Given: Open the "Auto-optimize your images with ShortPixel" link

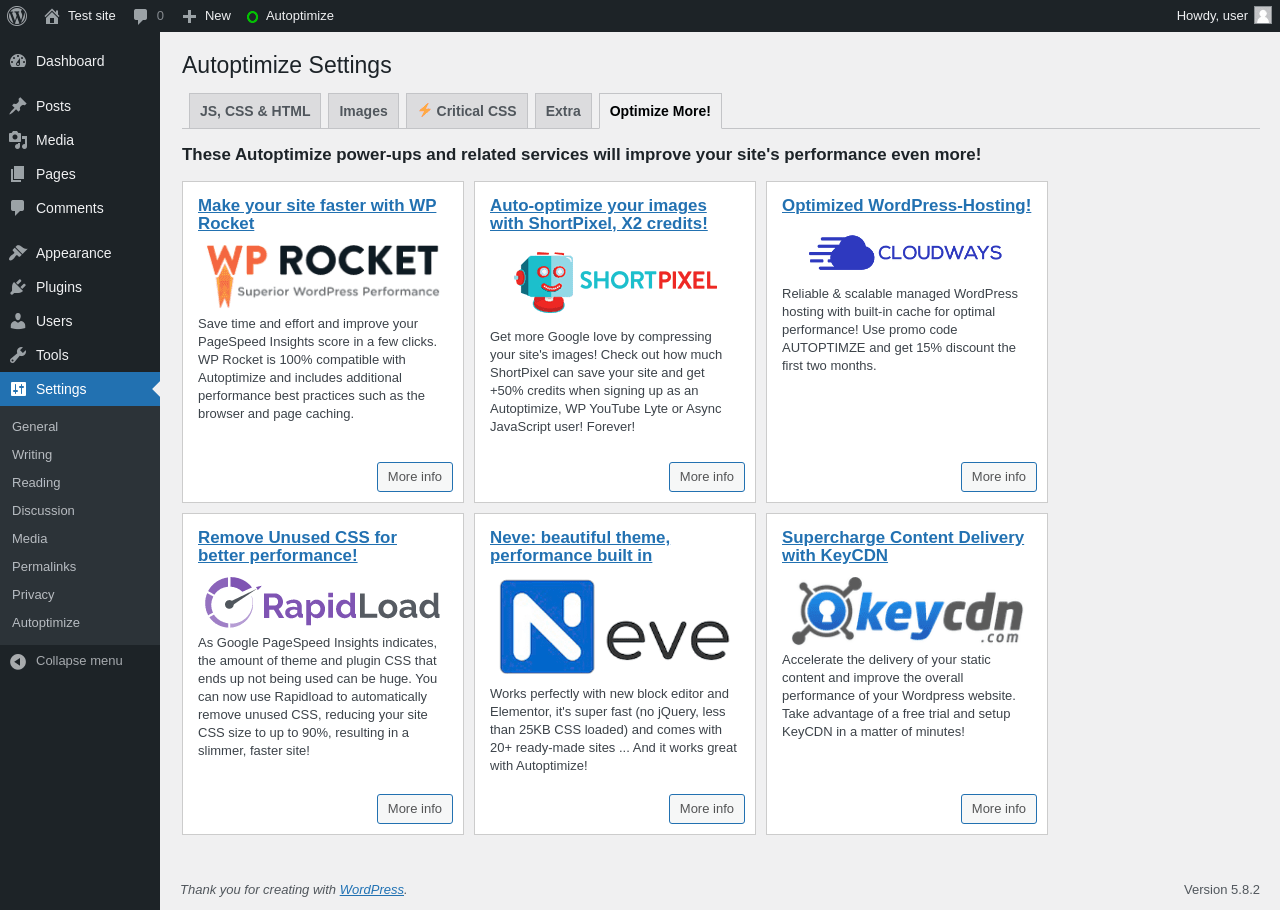Looking at the screenshot, I should 599,215.
